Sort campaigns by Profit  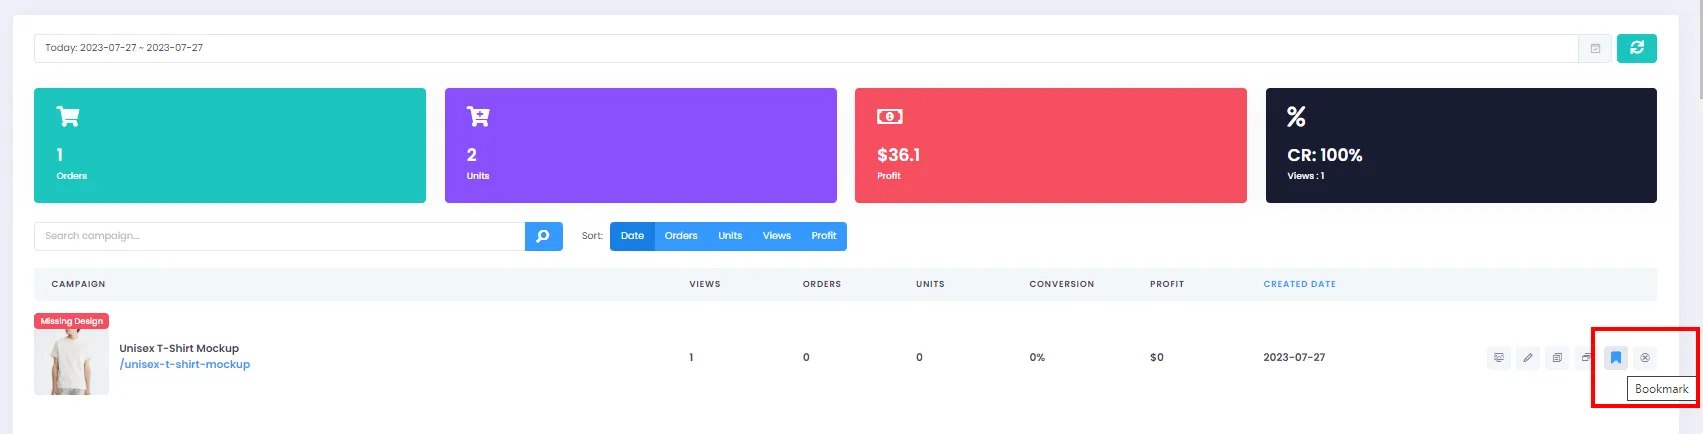[824, 236]
